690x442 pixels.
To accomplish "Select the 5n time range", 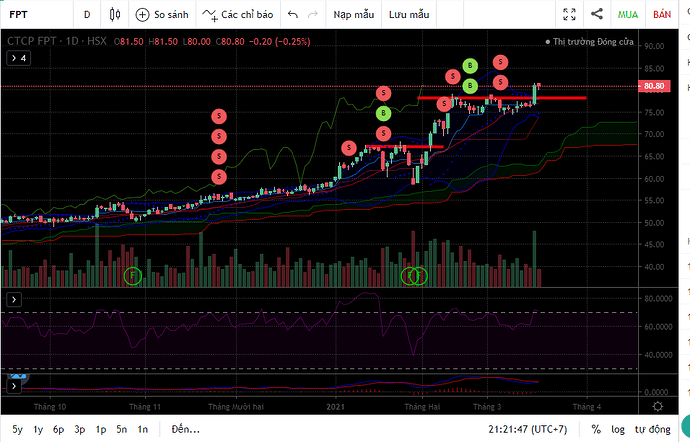I will 122,429.
